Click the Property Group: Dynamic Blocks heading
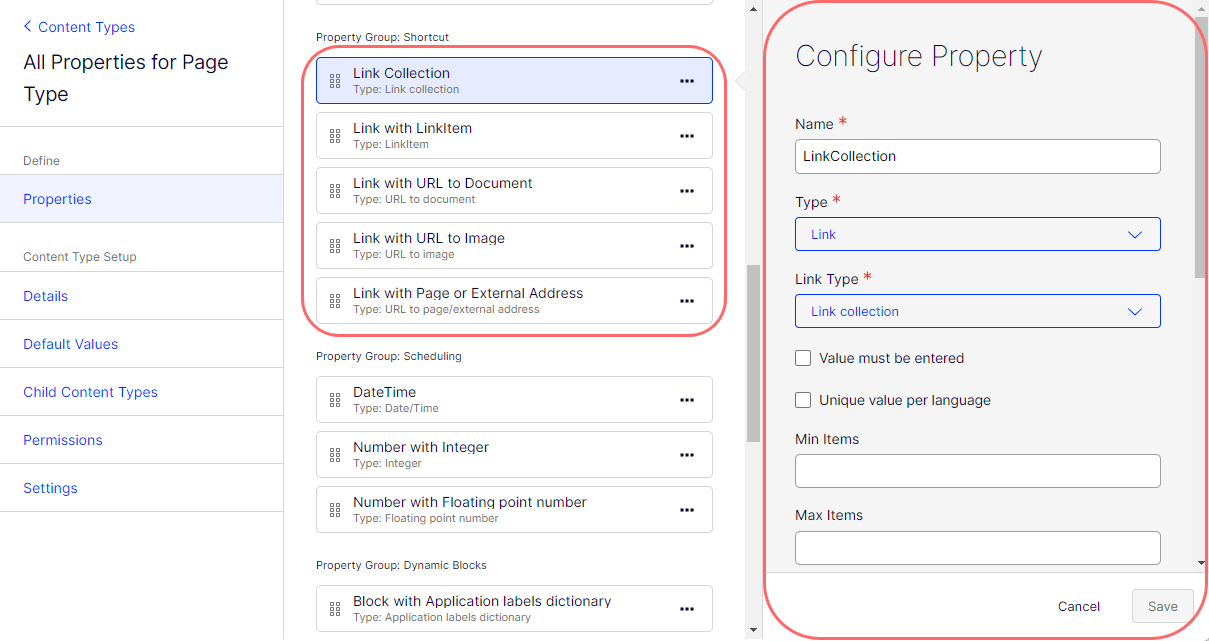The width and height of the screenshot is (1209, 641). coord(401,565)
